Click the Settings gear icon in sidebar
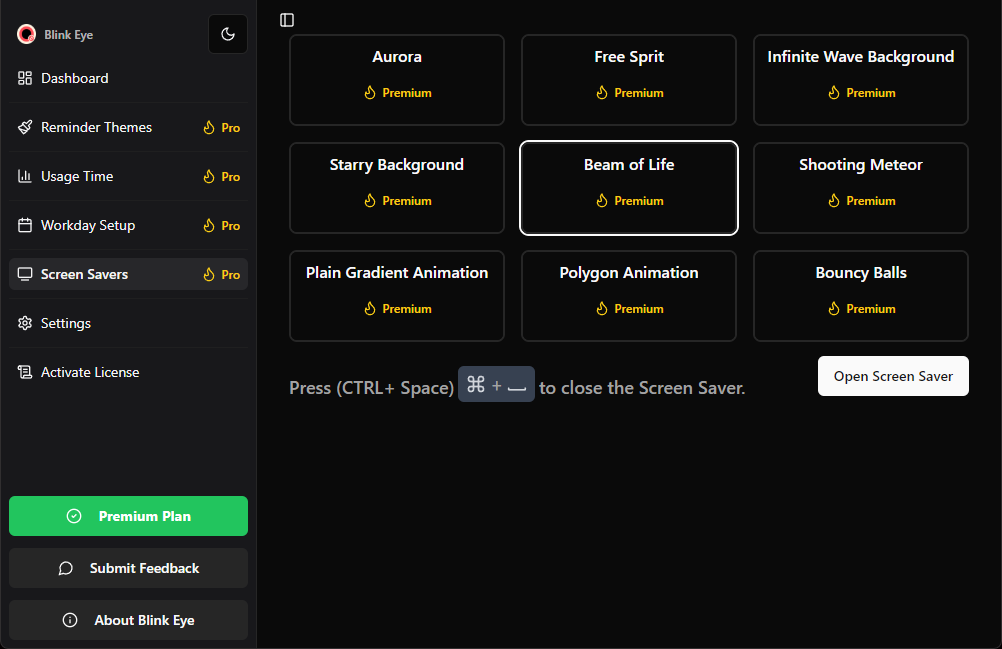 [x=25, y=323]
